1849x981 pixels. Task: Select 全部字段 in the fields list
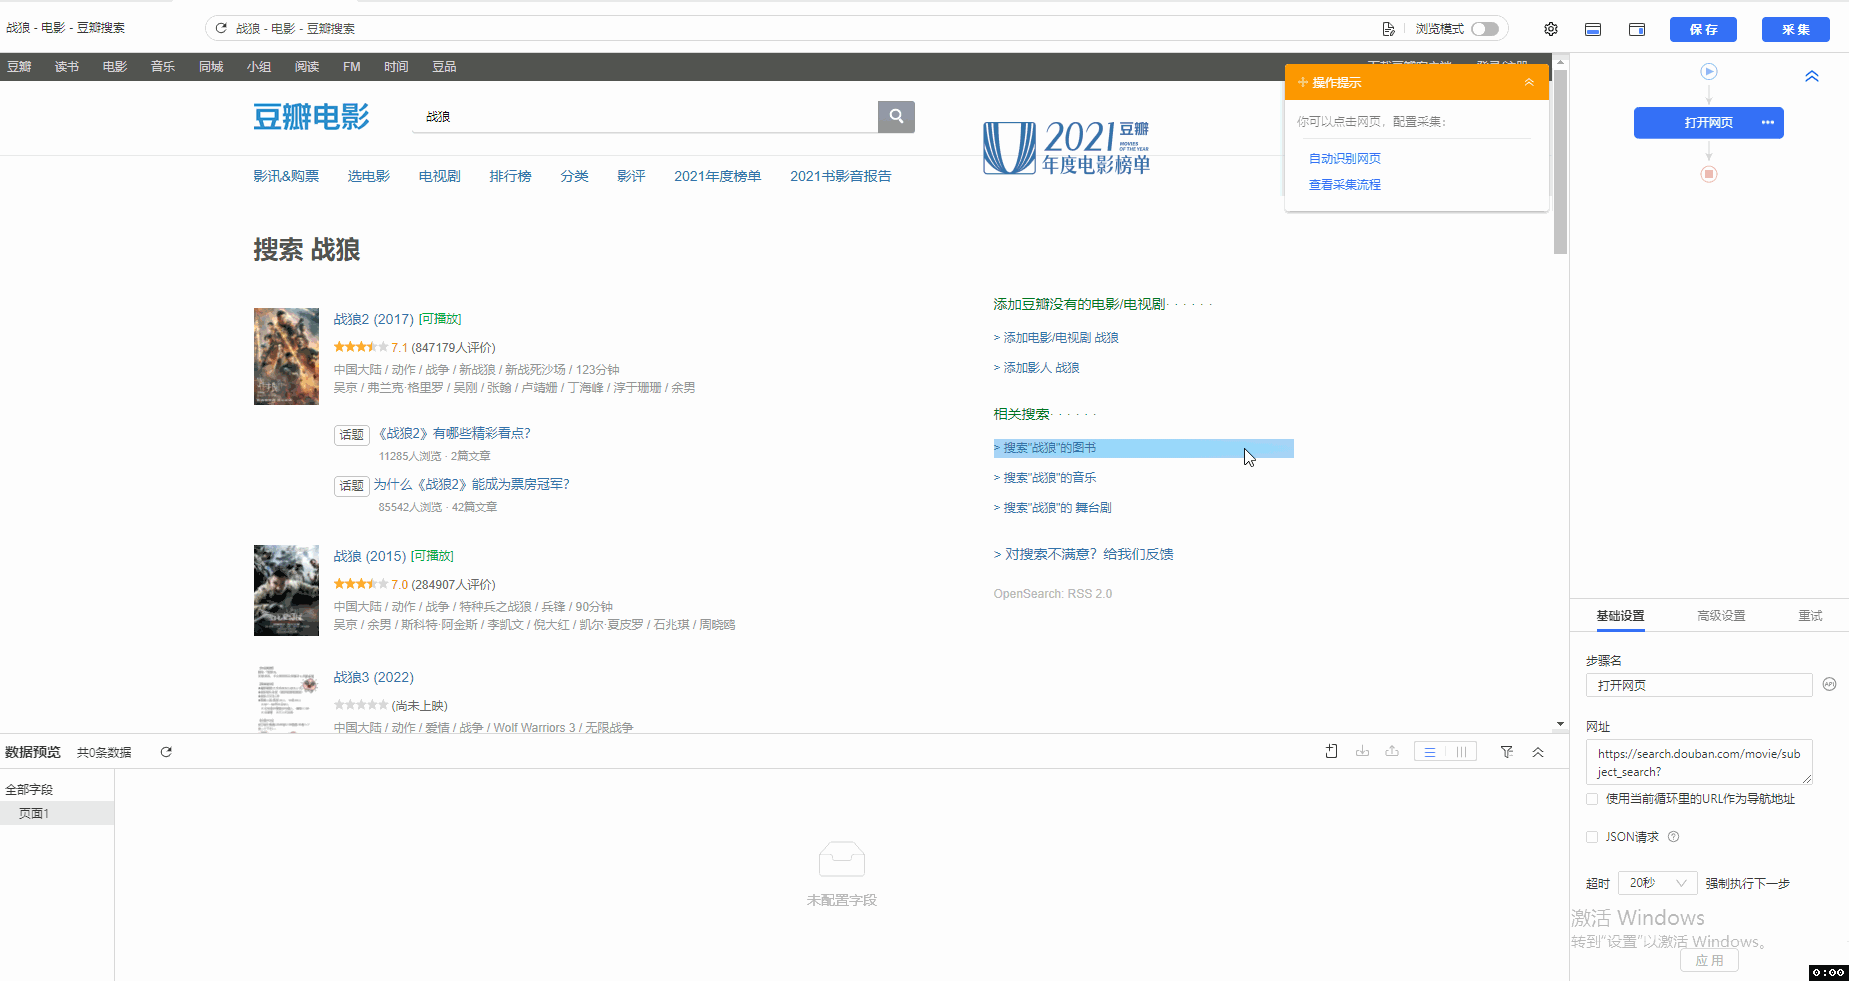pos(29,789)
